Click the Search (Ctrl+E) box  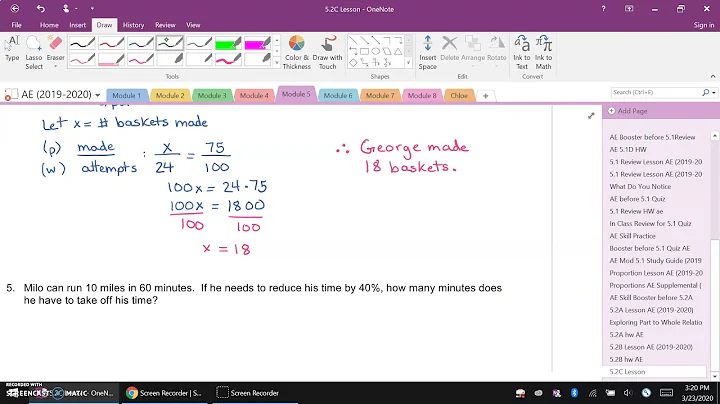click(656, 92)
